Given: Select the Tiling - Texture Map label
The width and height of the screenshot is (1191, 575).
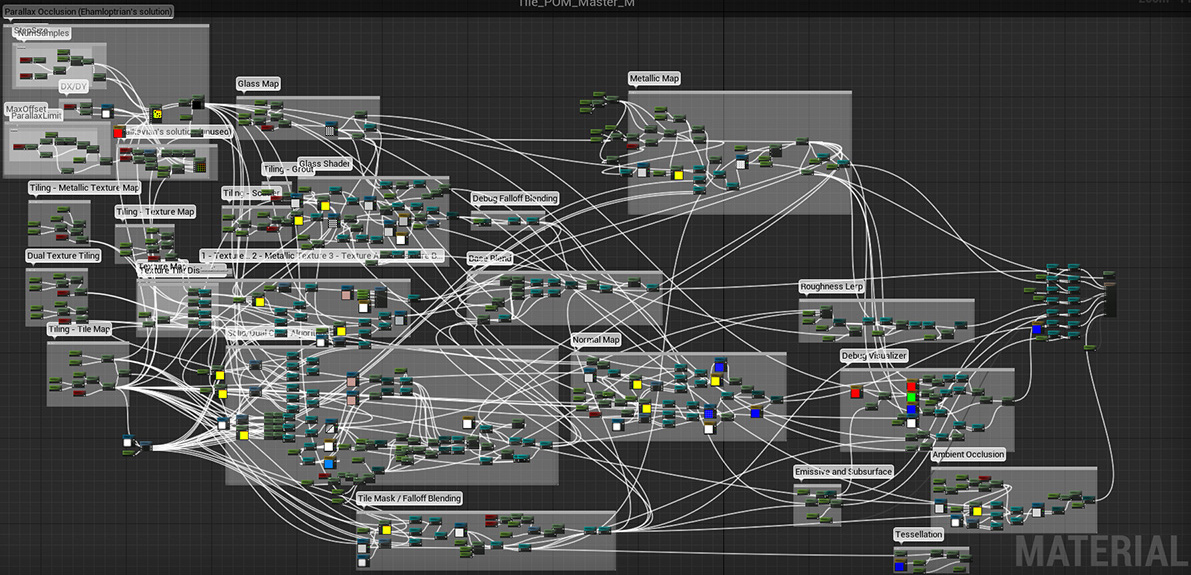Looking at the screenshot, I should point(155,211).
